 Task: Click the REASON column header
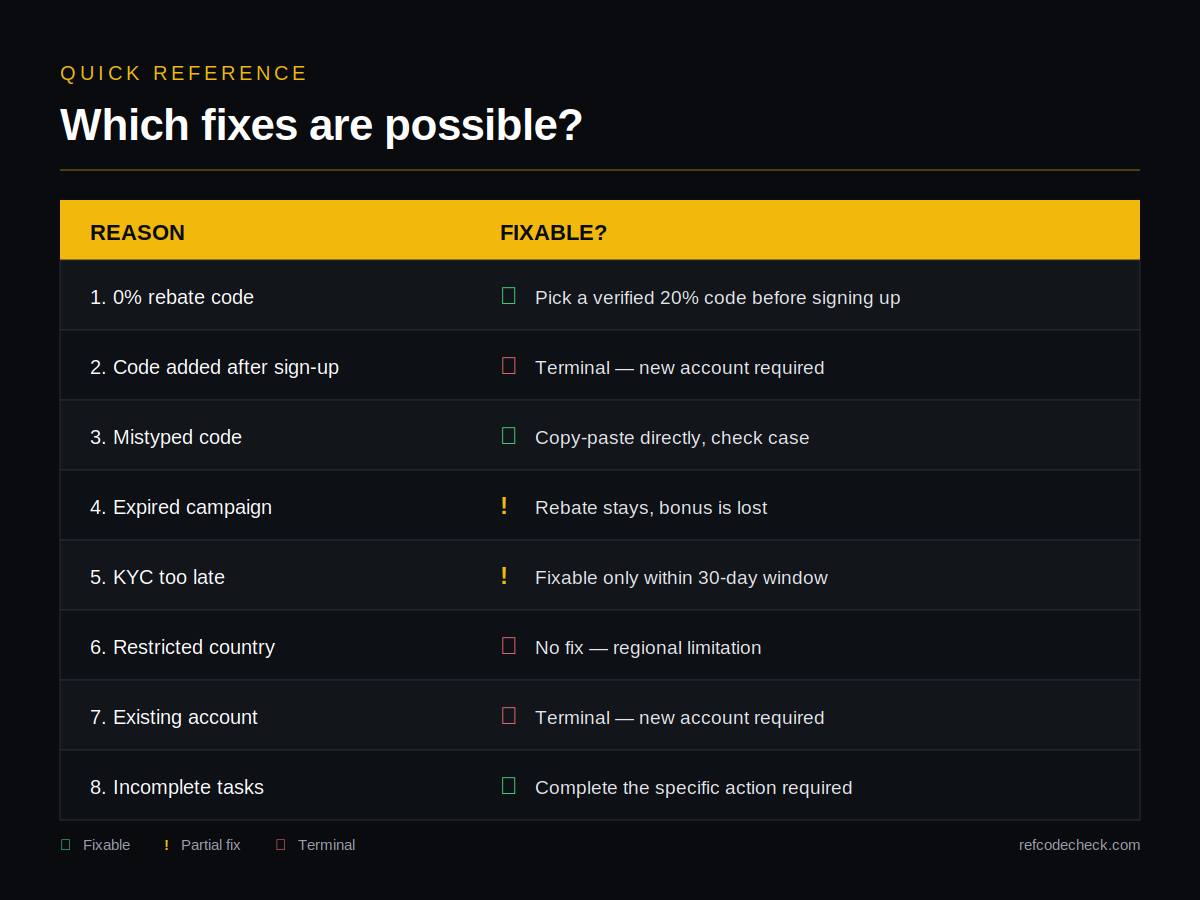137,232
